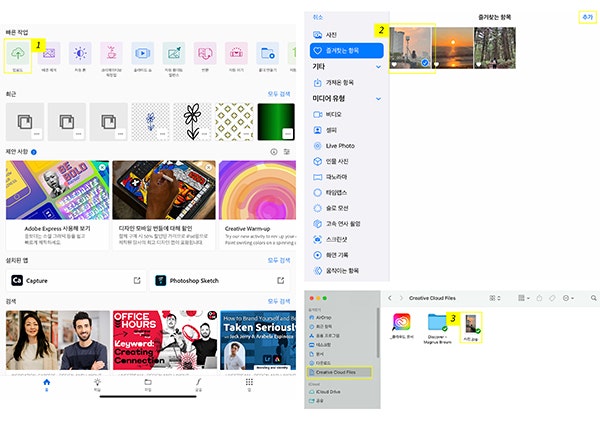Open the Taken Seriously video card
Viewport: 600px width, 424px height.
click(x=258, y=340)
